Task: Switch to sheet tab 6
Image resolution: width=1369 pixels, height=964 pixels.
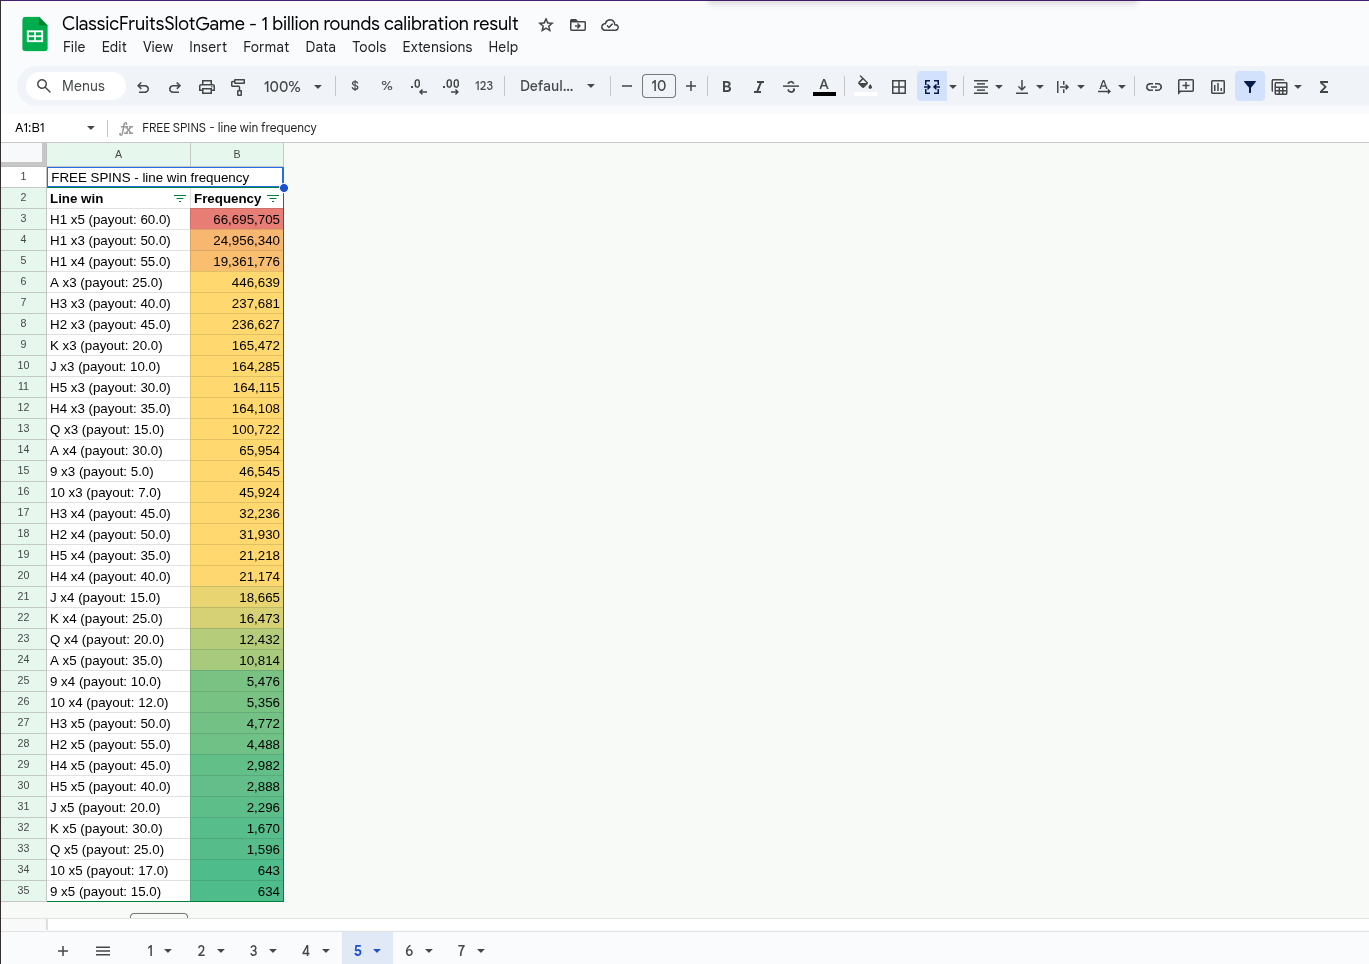Action: (x=409, y=951)
